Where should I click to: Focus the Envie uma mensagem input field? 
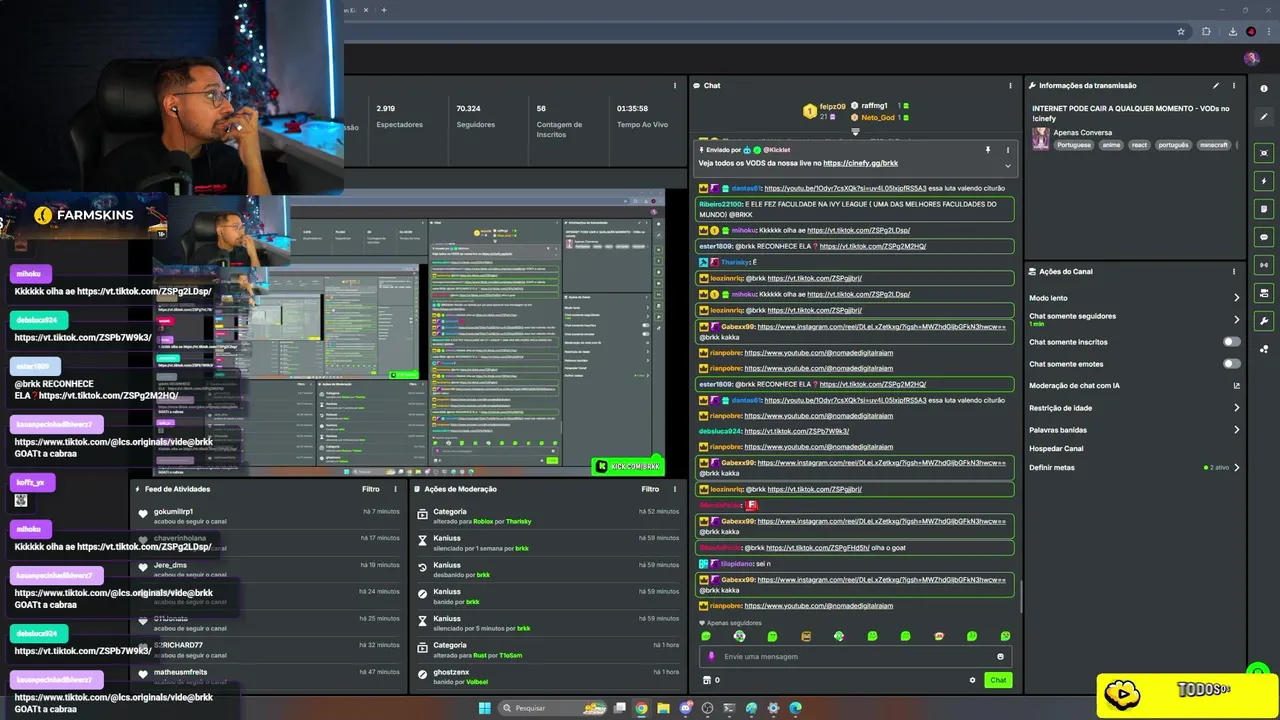pyautogui.click(x=855, y=657)
